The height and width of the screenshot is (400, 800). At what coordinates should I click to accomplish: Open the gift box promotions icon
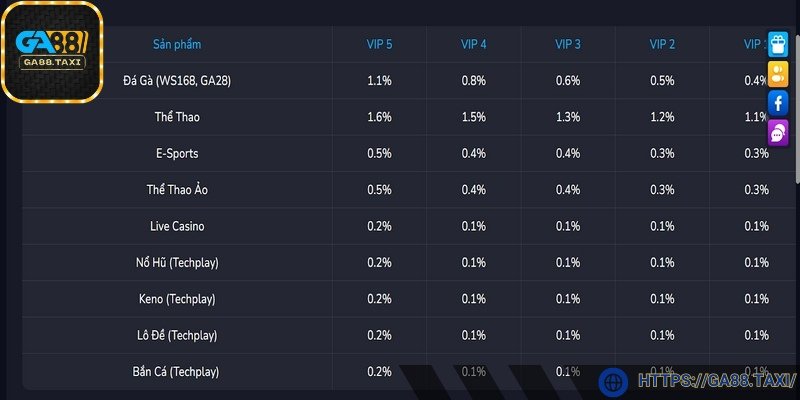tap(778, 42)
